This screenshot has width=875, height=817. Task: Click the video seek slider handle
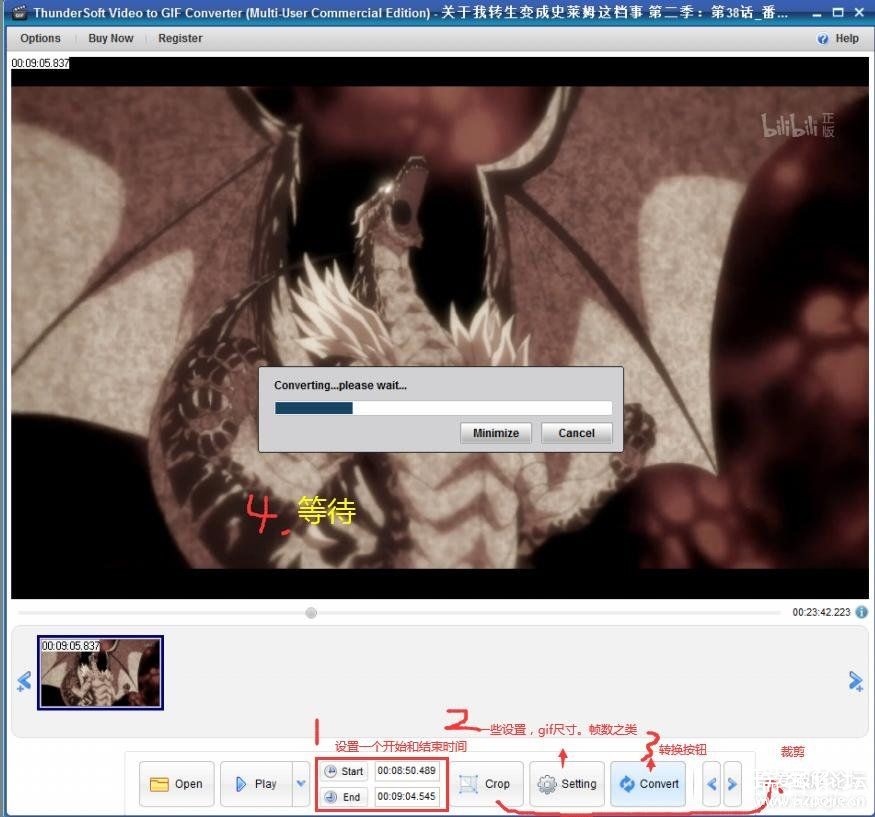coord(311,613)
